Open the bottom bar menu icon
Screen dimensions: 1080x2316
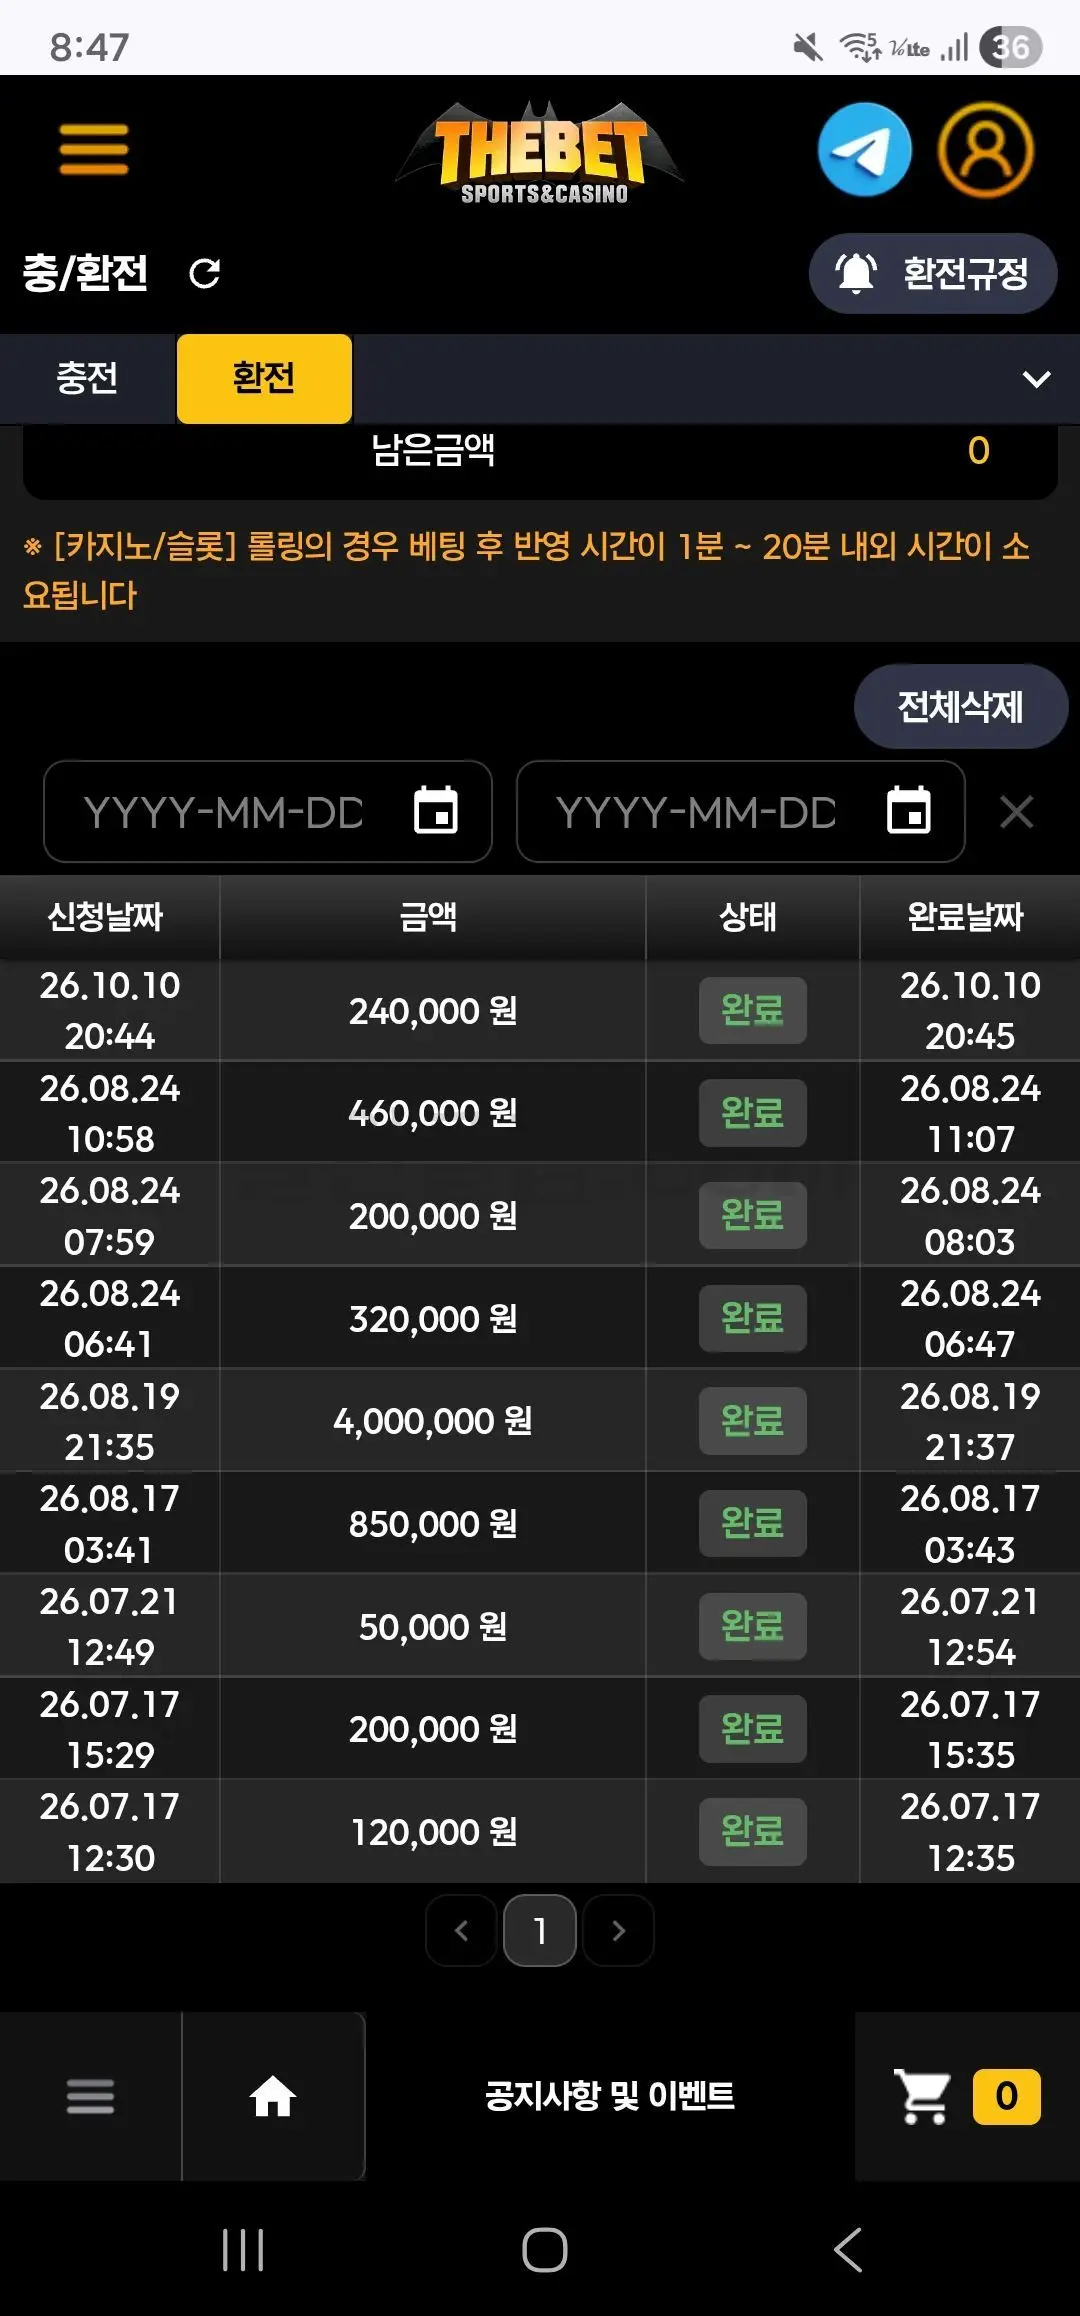tap(91, 2097)
